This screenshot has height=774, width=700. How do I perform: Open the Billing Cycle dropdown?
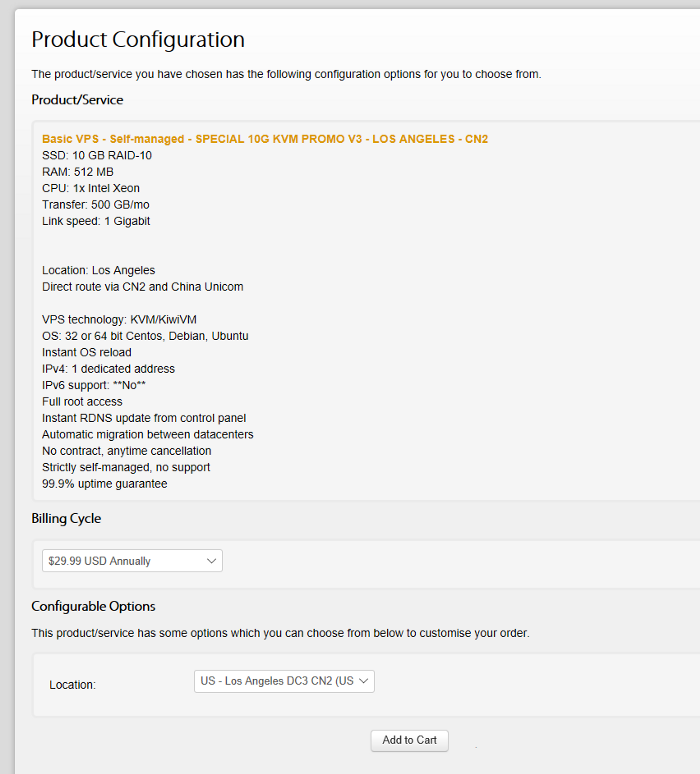[x=132, y=561]
